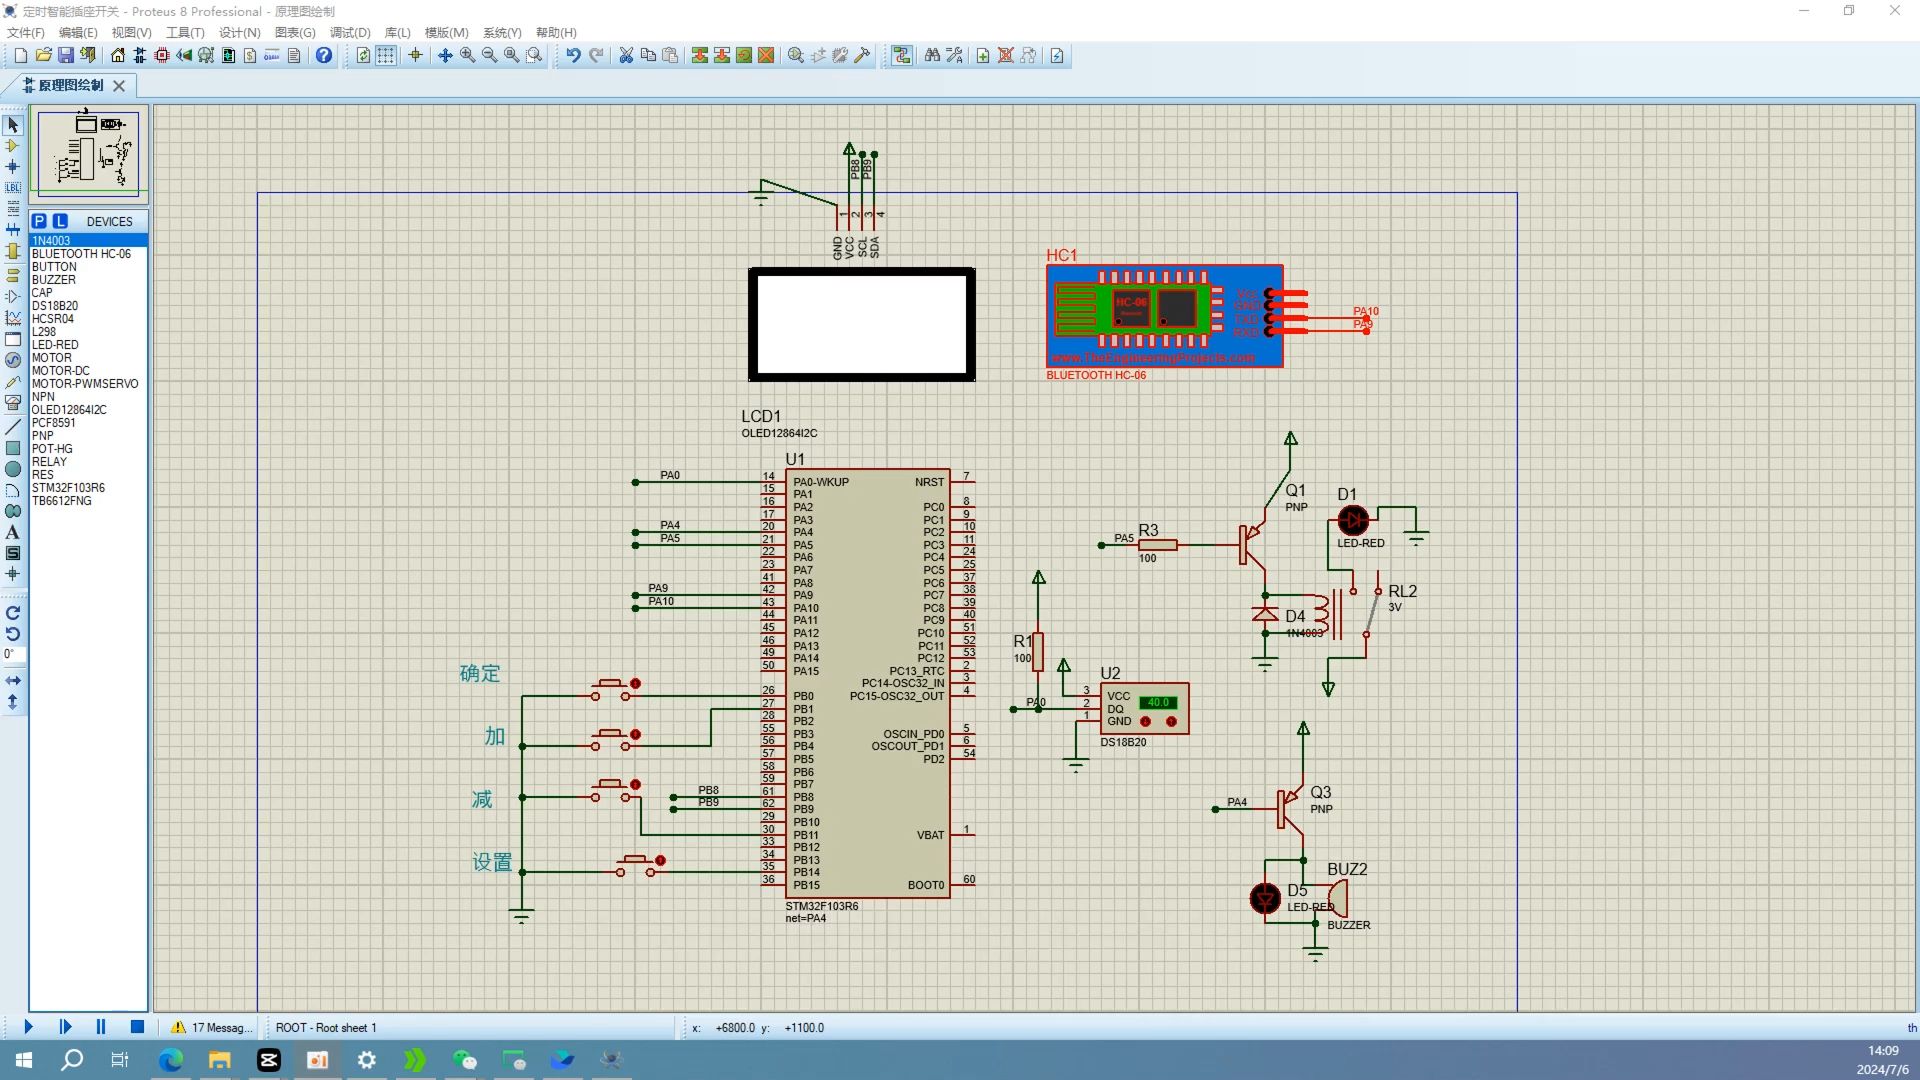Viewport: 1920px width, 1080px height.
Task: Click the rotation angle field
Action: 12,654
